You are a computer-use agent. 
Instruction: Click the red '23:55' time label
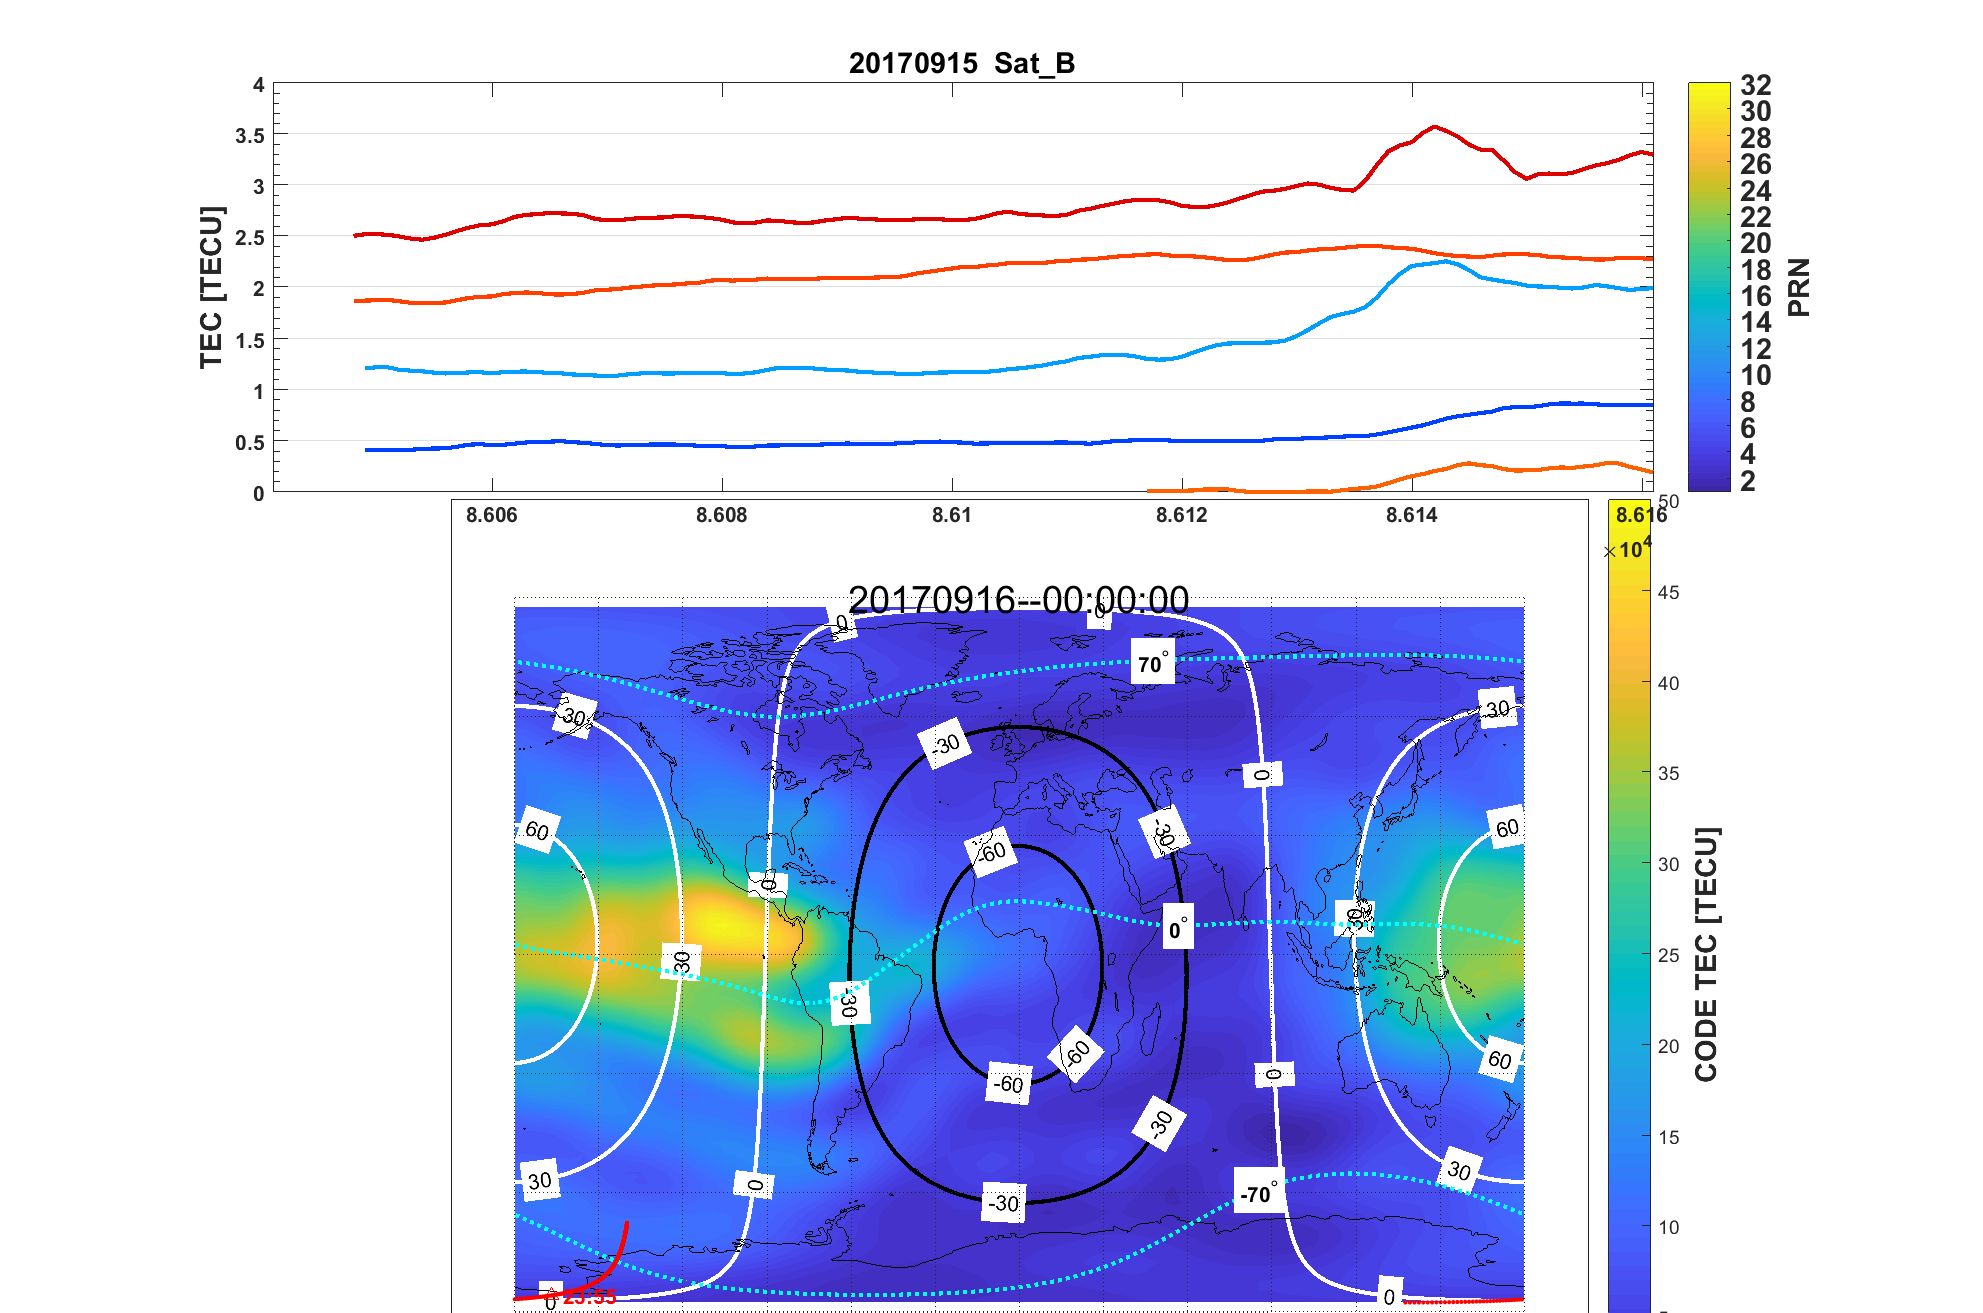pos(590,1298)
